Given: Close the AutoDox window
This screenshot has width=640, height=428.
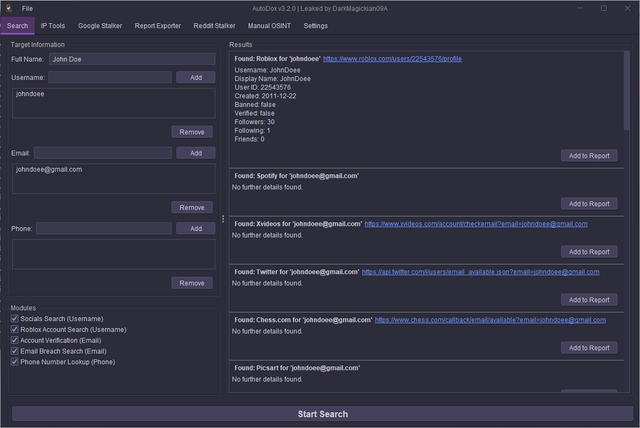Looking at the screenshot, I should click(627, 8).
